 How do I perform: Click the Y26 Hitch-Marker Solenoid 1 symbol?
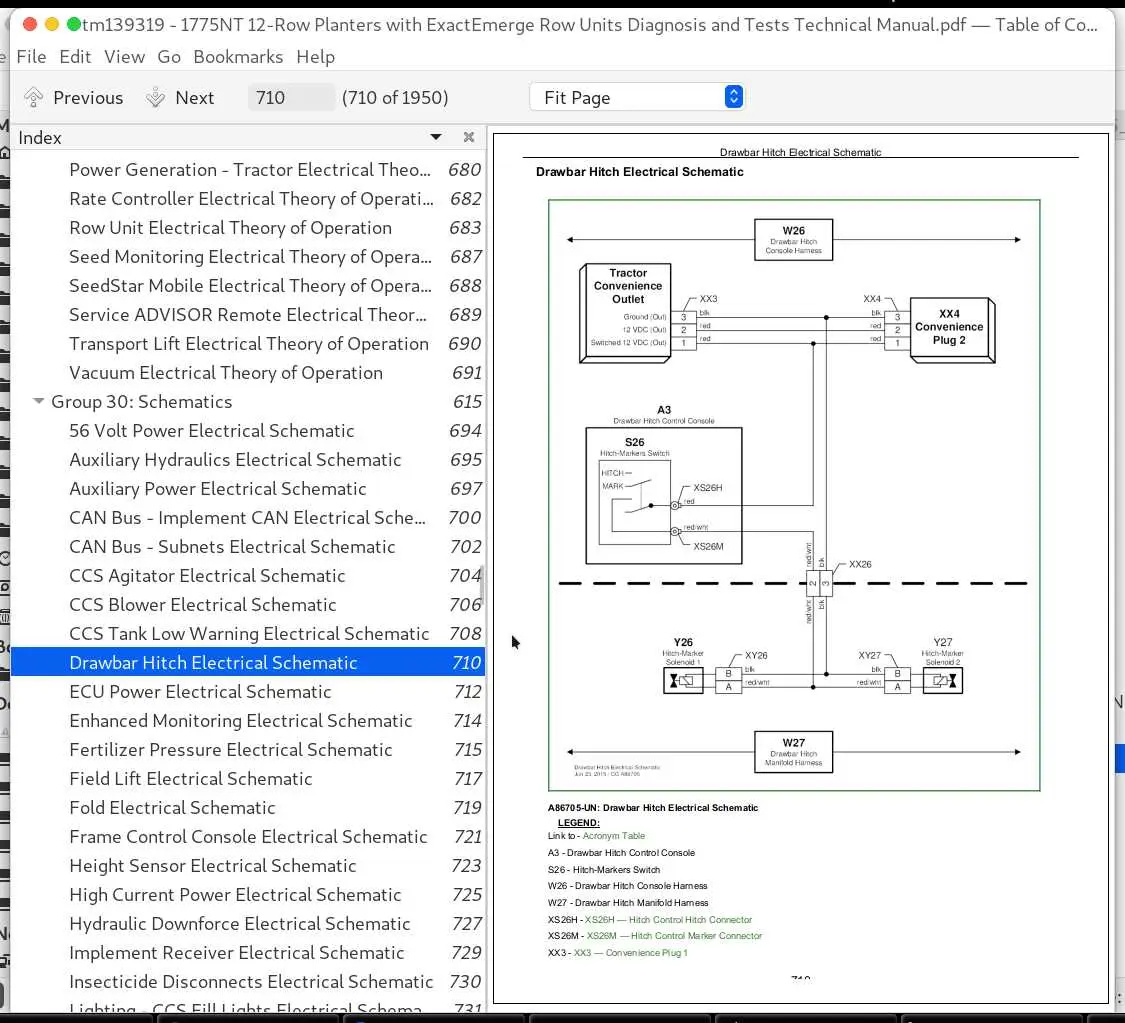pos(683,681)
